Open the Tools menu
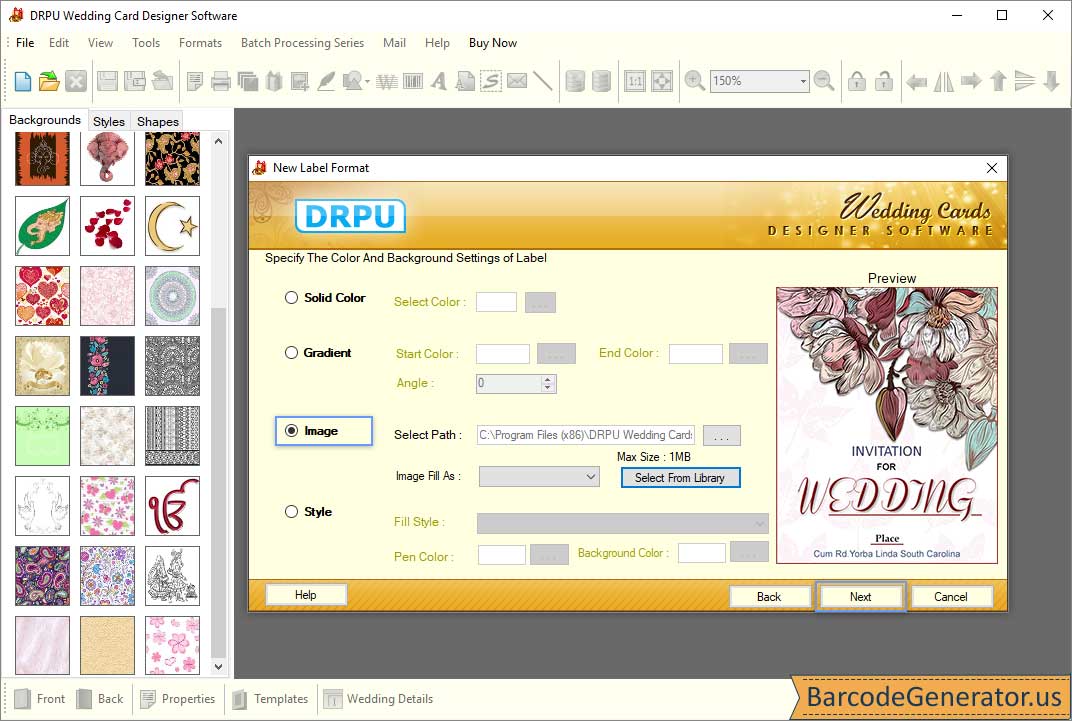1072x721 pixels. click(146, 42)
